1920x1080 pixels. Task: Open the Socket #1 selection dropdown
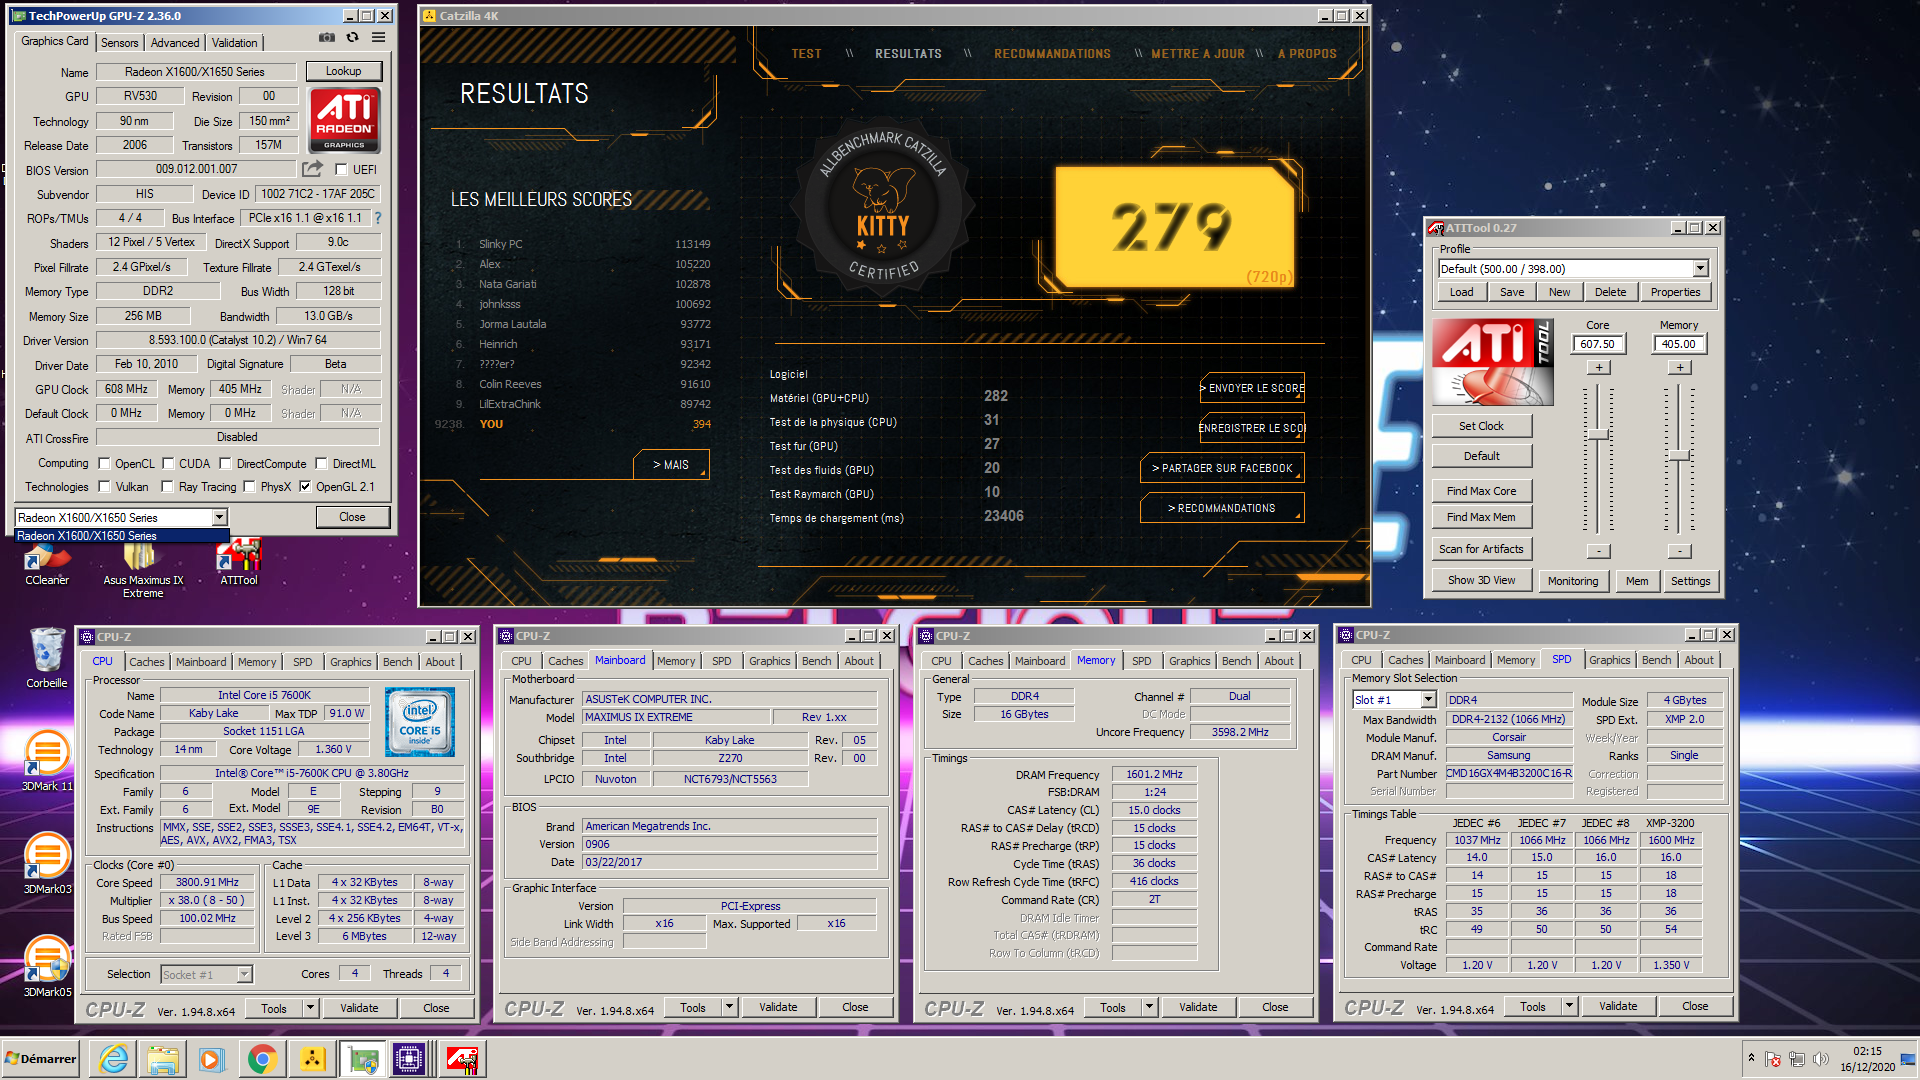tap(244, 974)
